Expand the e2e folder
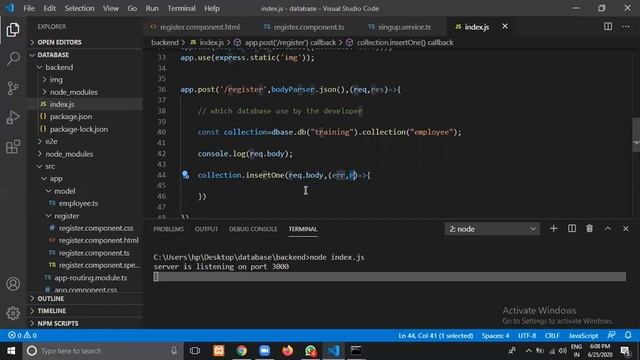The width and height of the screenshot is (640, 360). click(51, 141)
